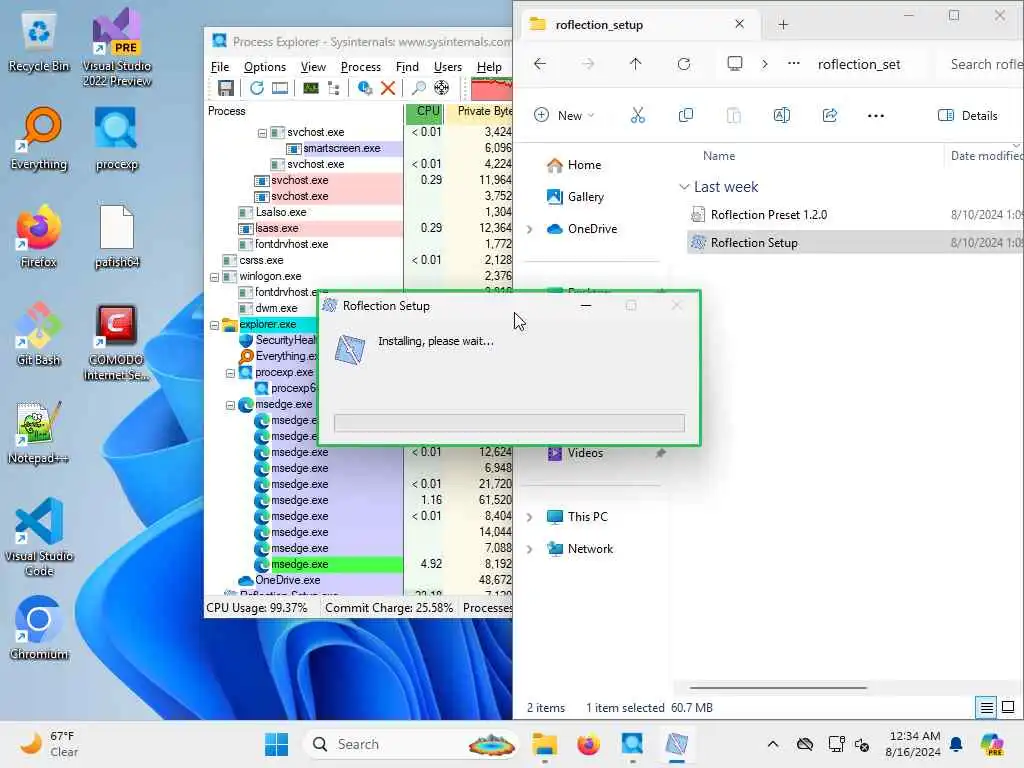Select the lsass.exe process row
The image size is (1024, 768).
click(358, 228)
